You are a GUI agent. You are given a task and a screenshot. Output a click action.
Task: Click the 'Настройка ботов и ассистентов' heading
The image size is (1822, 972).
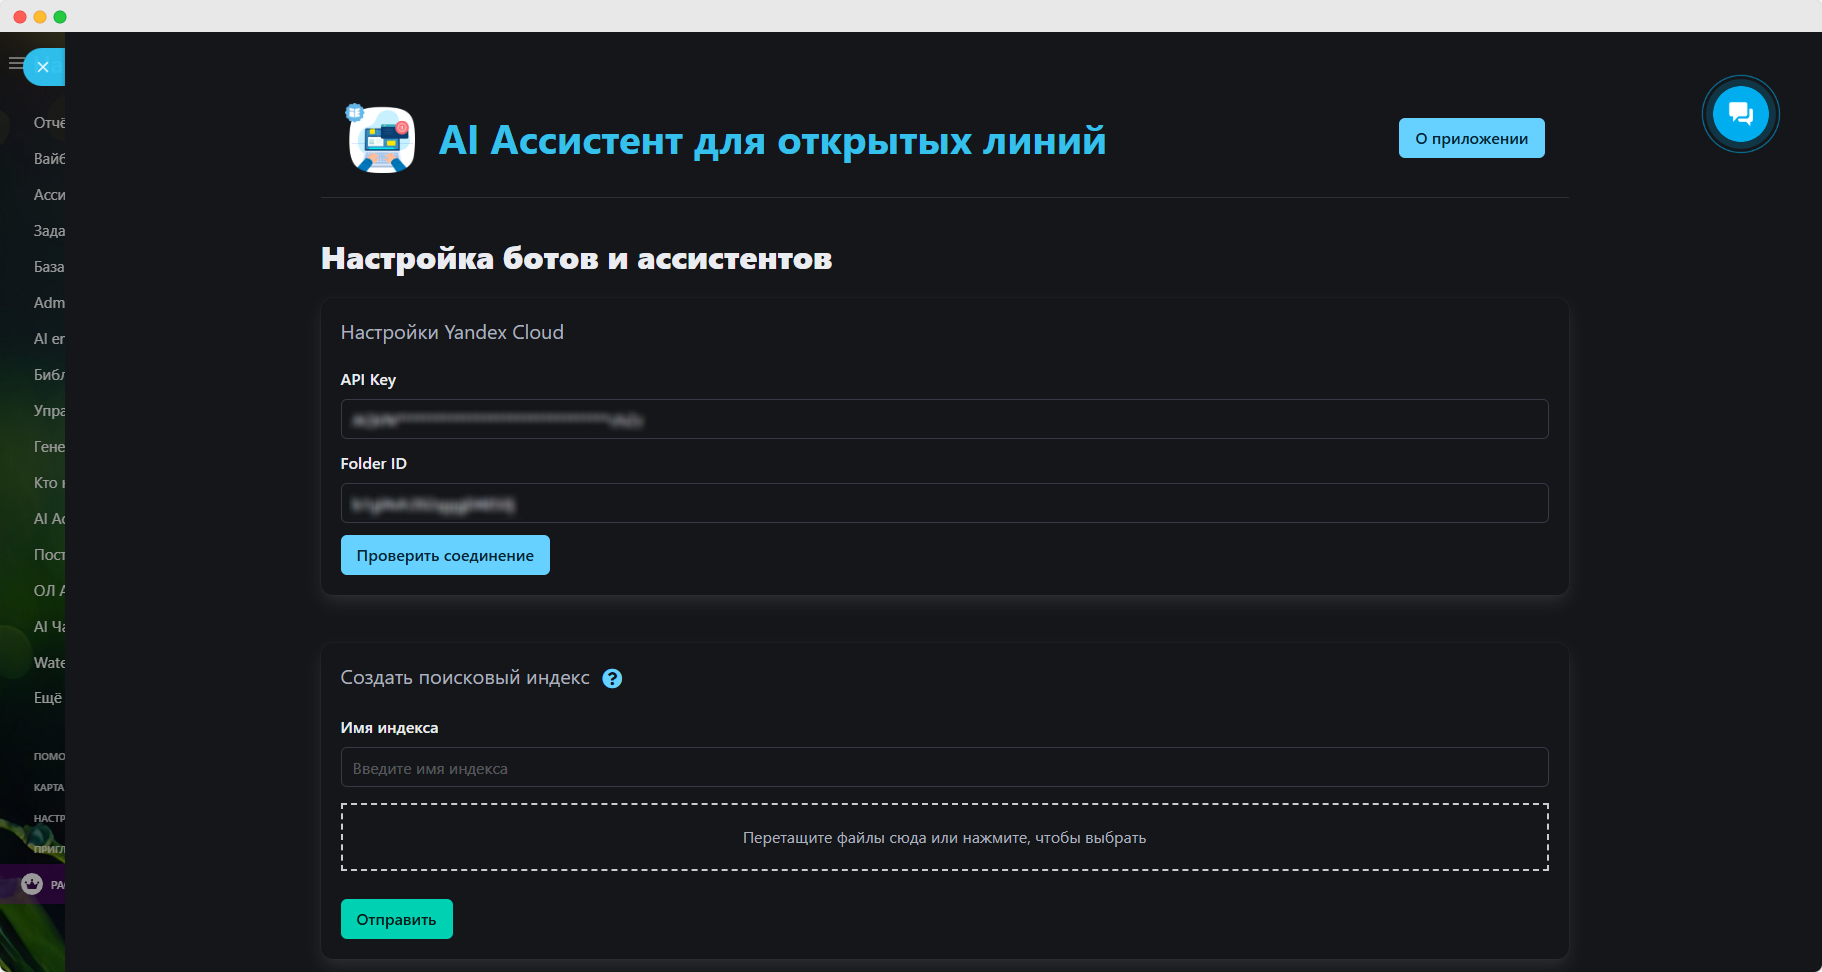click(x=576, y=259)
